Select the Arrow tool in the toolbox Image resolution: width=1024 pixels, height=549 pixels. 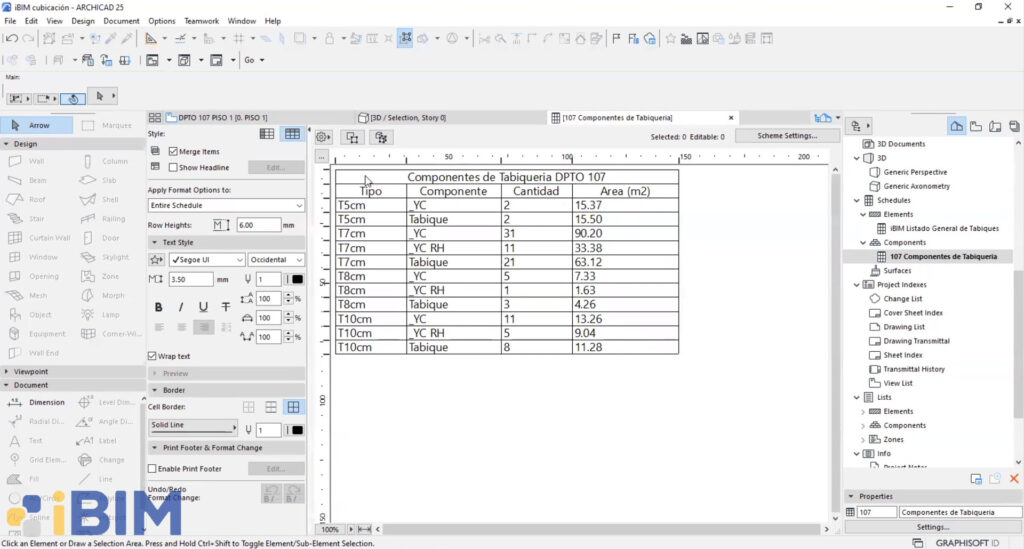38,126
